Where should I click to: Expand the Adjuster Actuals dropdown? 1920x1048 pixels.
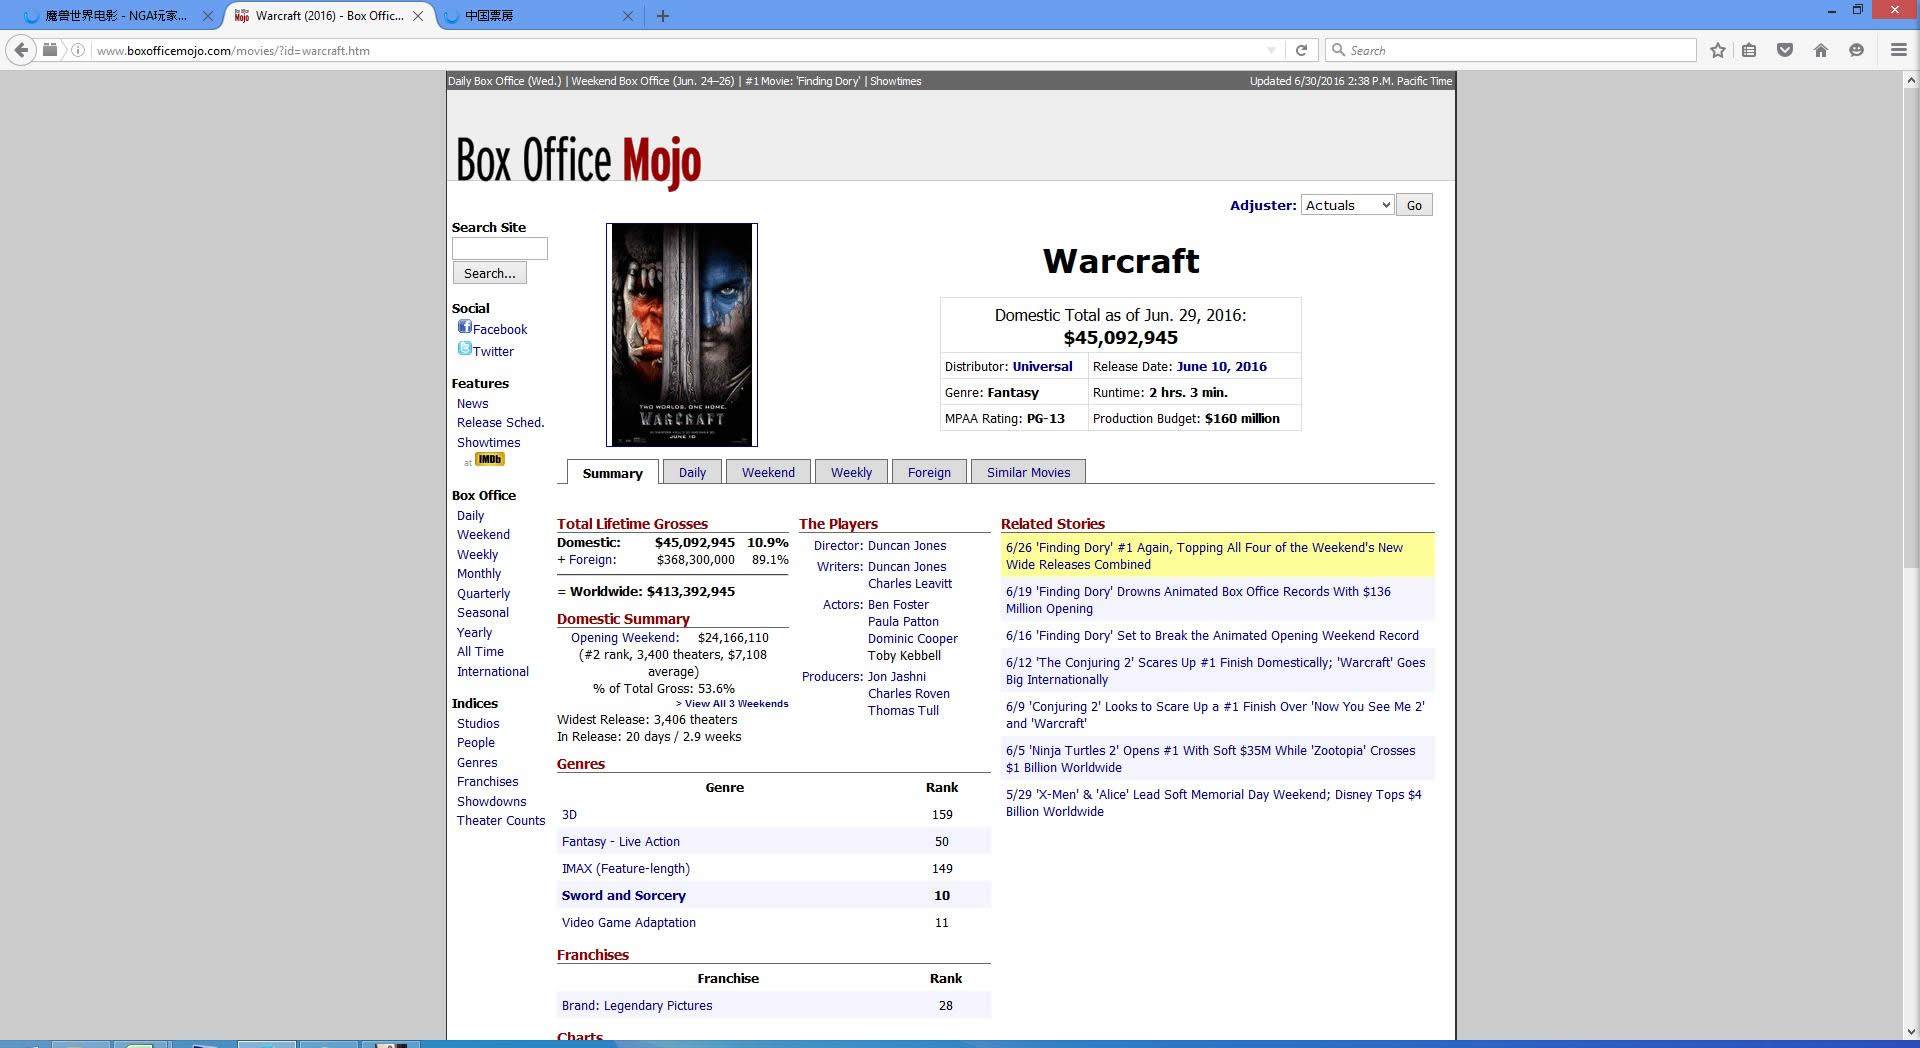pyautogui.click(x=1346, y=205)
